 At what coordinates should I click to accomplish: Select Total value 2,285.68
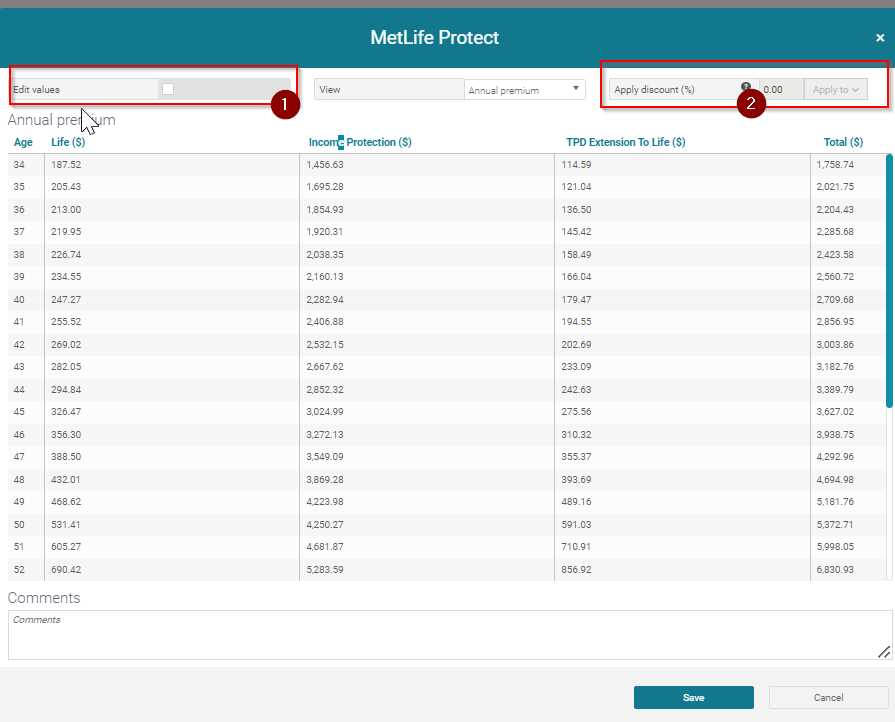point(835,232)
